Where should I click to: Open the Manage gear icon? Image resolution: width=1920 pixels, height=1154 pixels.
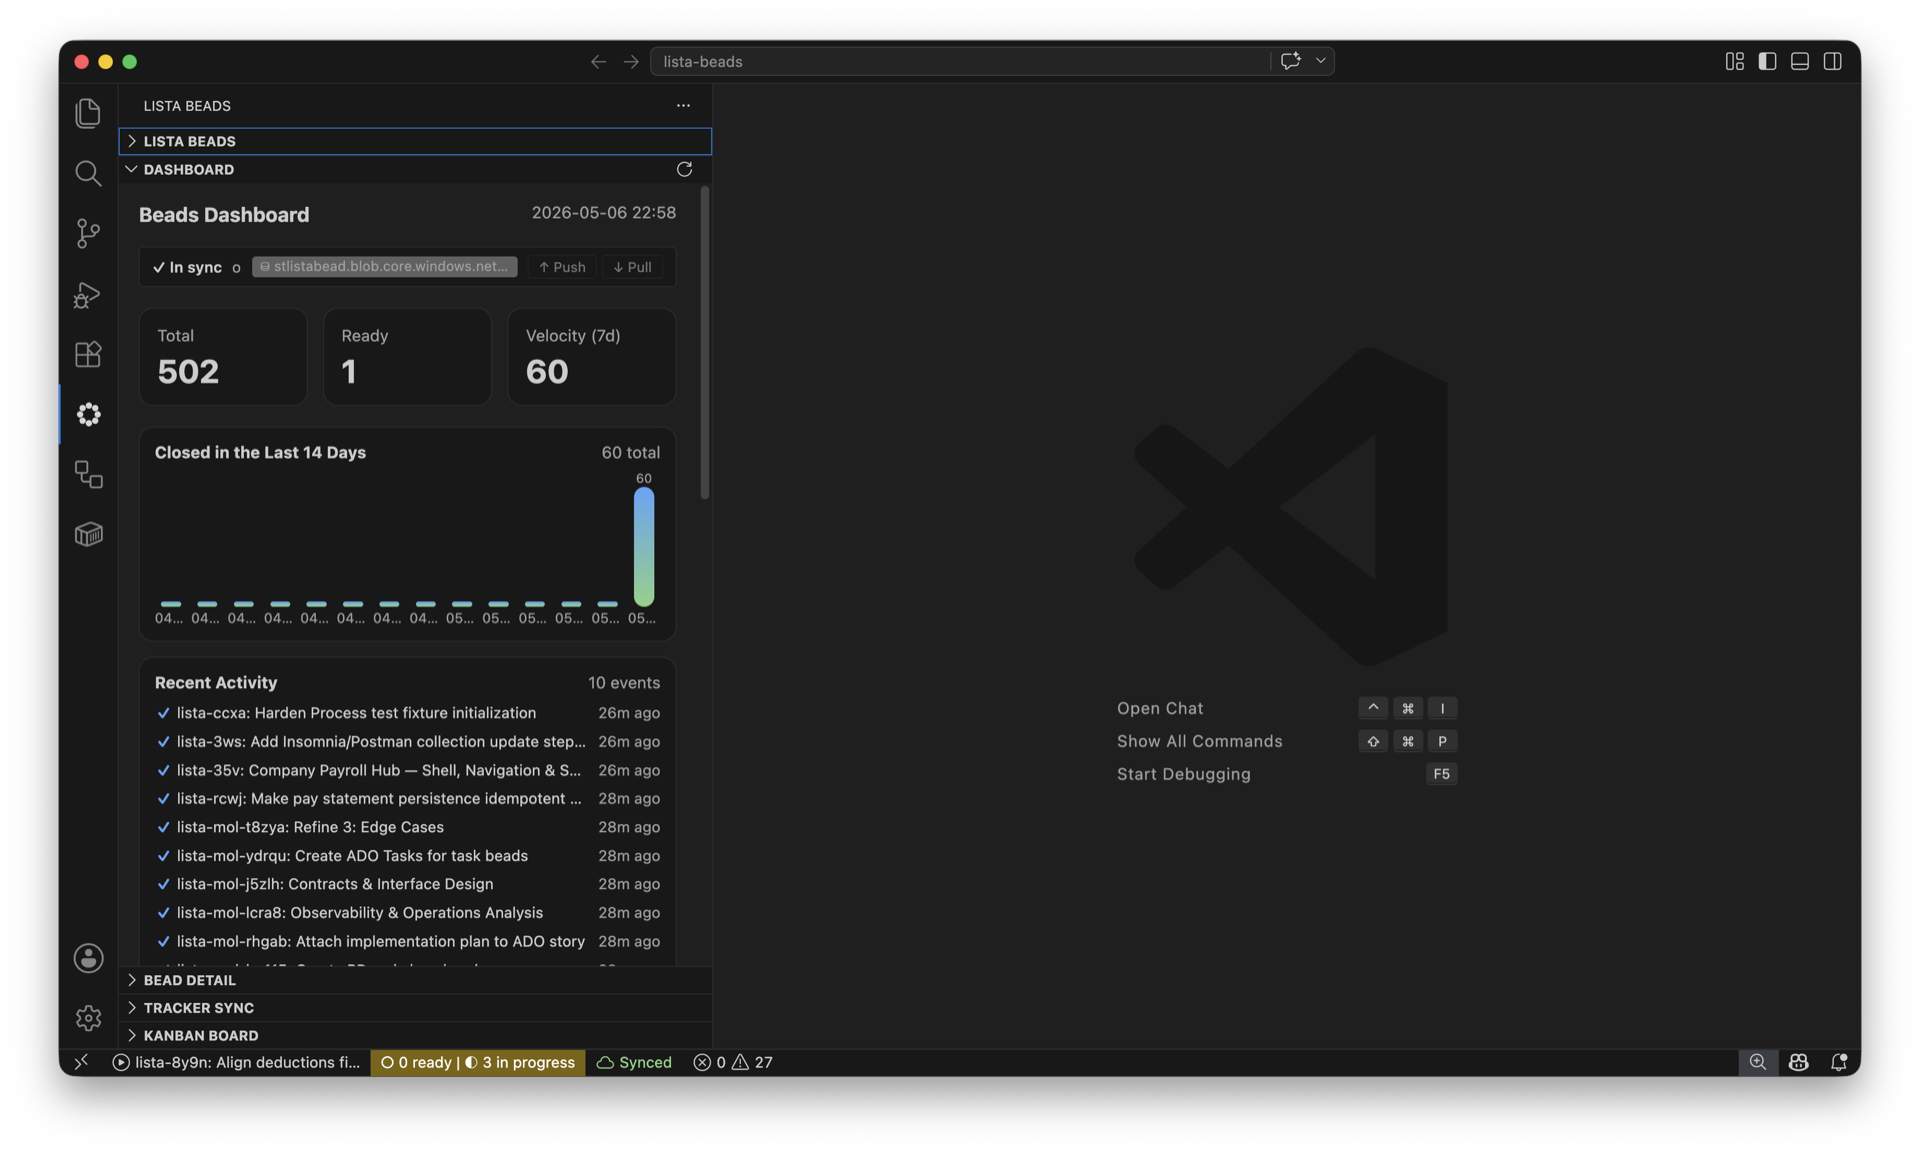point(88,1018)
